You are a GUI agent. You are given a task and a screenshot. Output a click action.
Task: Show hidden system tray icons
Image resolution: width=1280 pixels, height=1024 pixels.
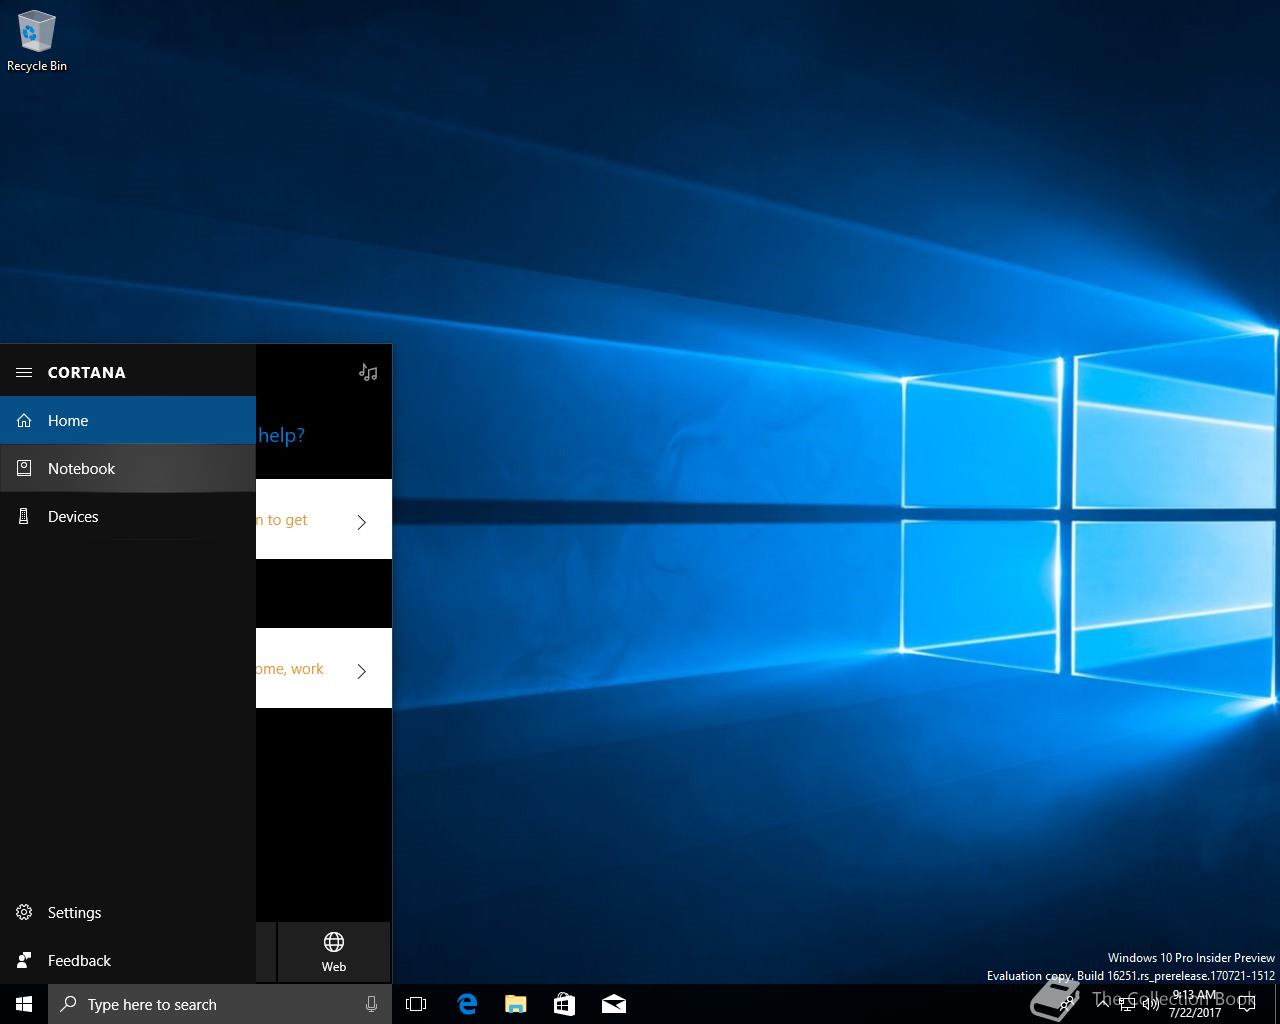pyautogui.click(x=1103, y=1003)
